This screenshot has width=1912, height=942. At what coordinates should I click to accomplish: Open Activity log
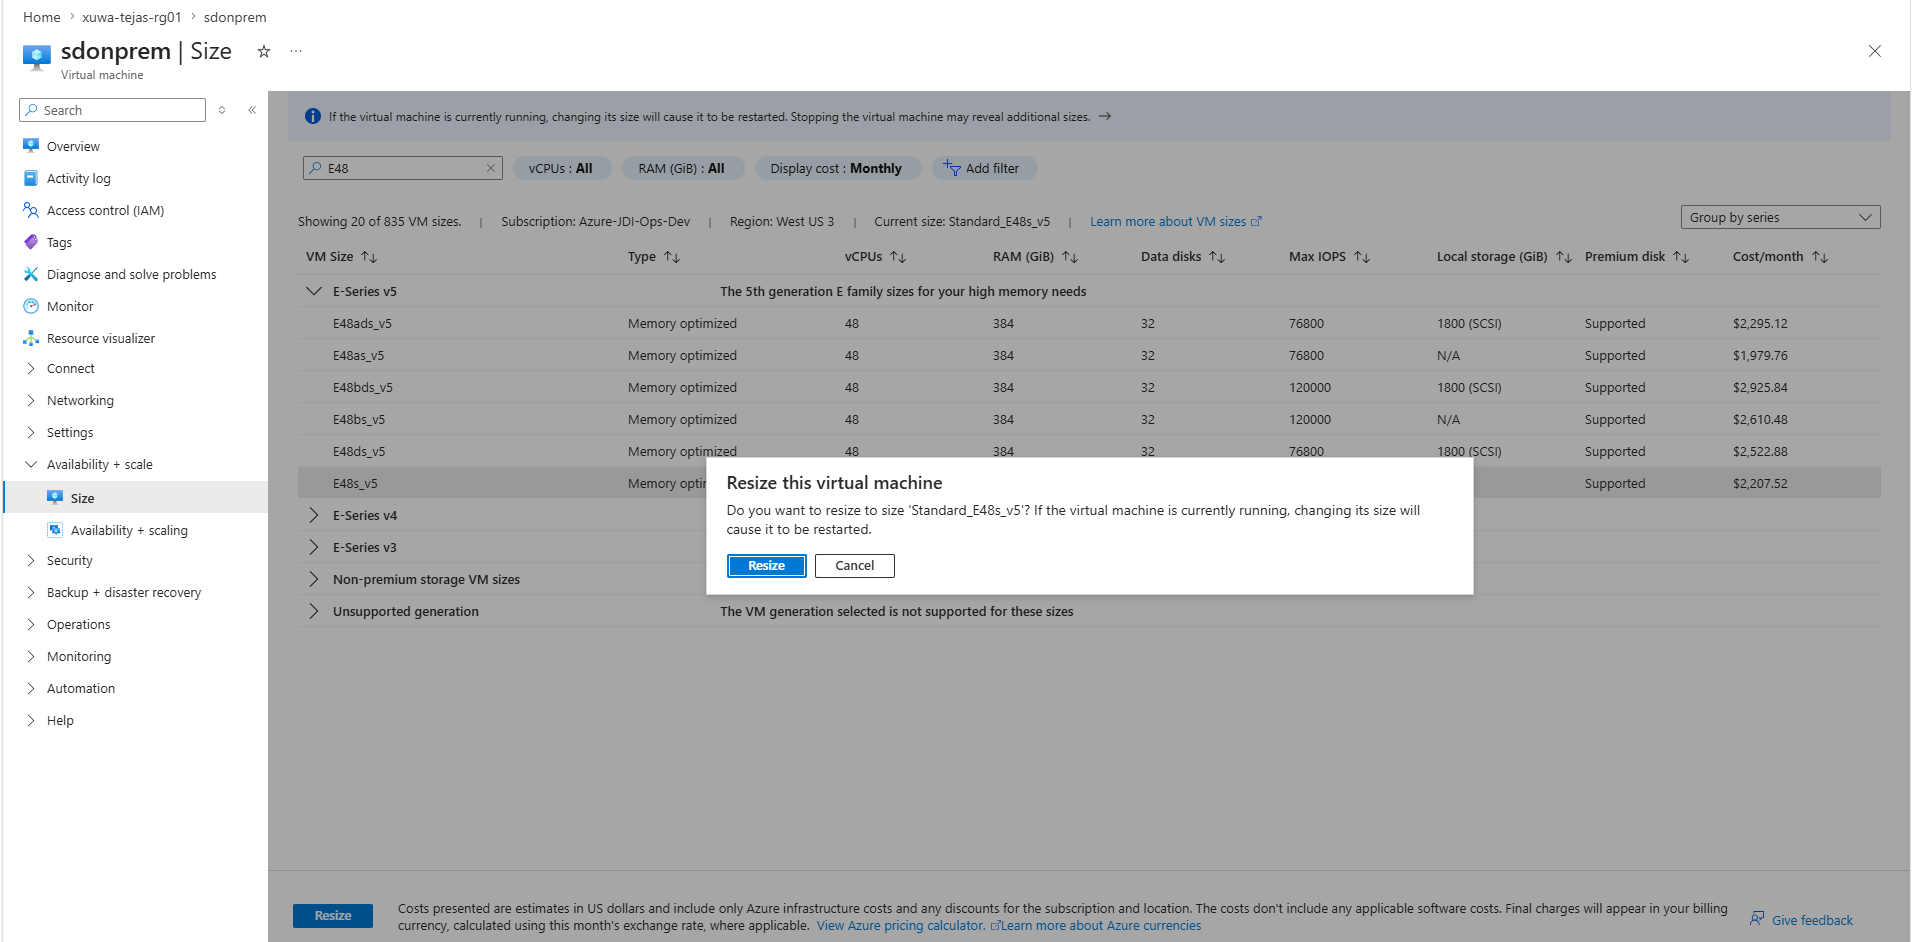[x=78, y=178]
